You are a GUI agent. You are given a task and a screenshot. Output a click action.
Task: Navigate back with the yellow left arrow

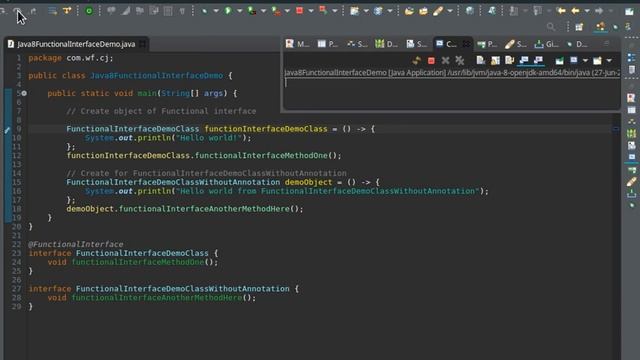(x=576, y=11)
